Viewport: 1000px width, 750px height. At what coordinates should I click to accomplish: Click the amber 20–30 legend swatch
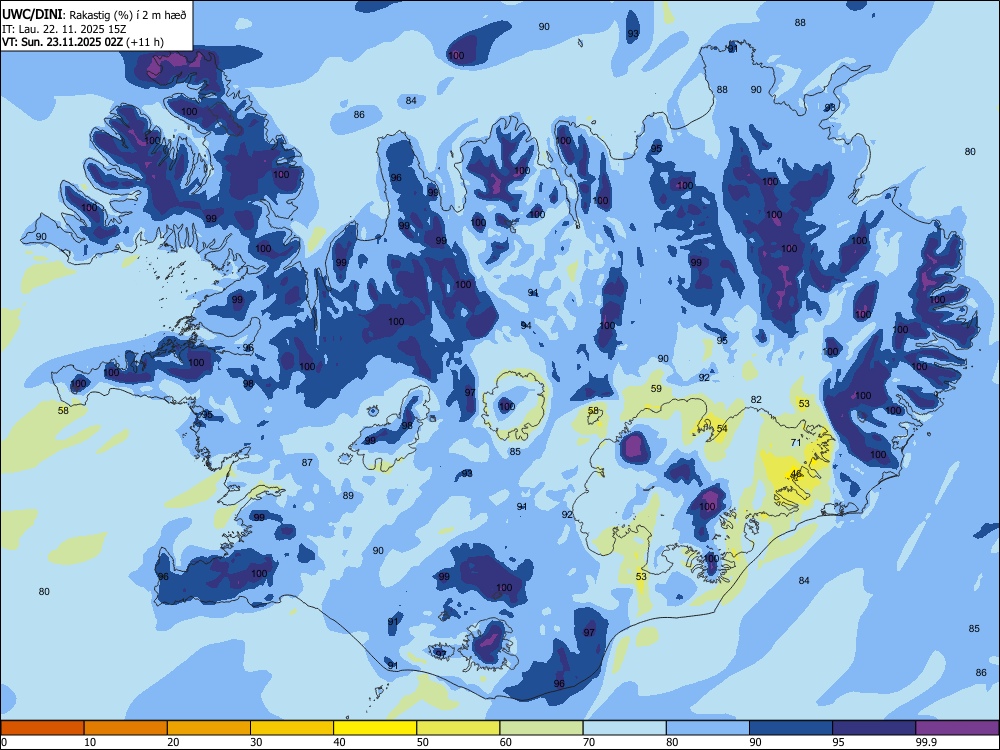point(209,728)
